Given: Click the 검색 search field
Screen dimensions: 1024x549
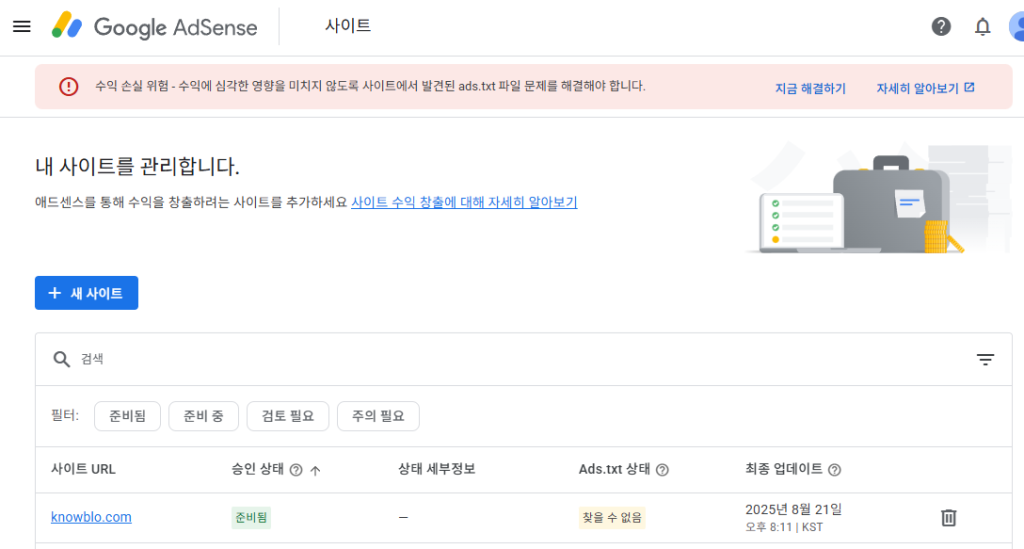Looking at the screenshot, I should pos(500,360).
